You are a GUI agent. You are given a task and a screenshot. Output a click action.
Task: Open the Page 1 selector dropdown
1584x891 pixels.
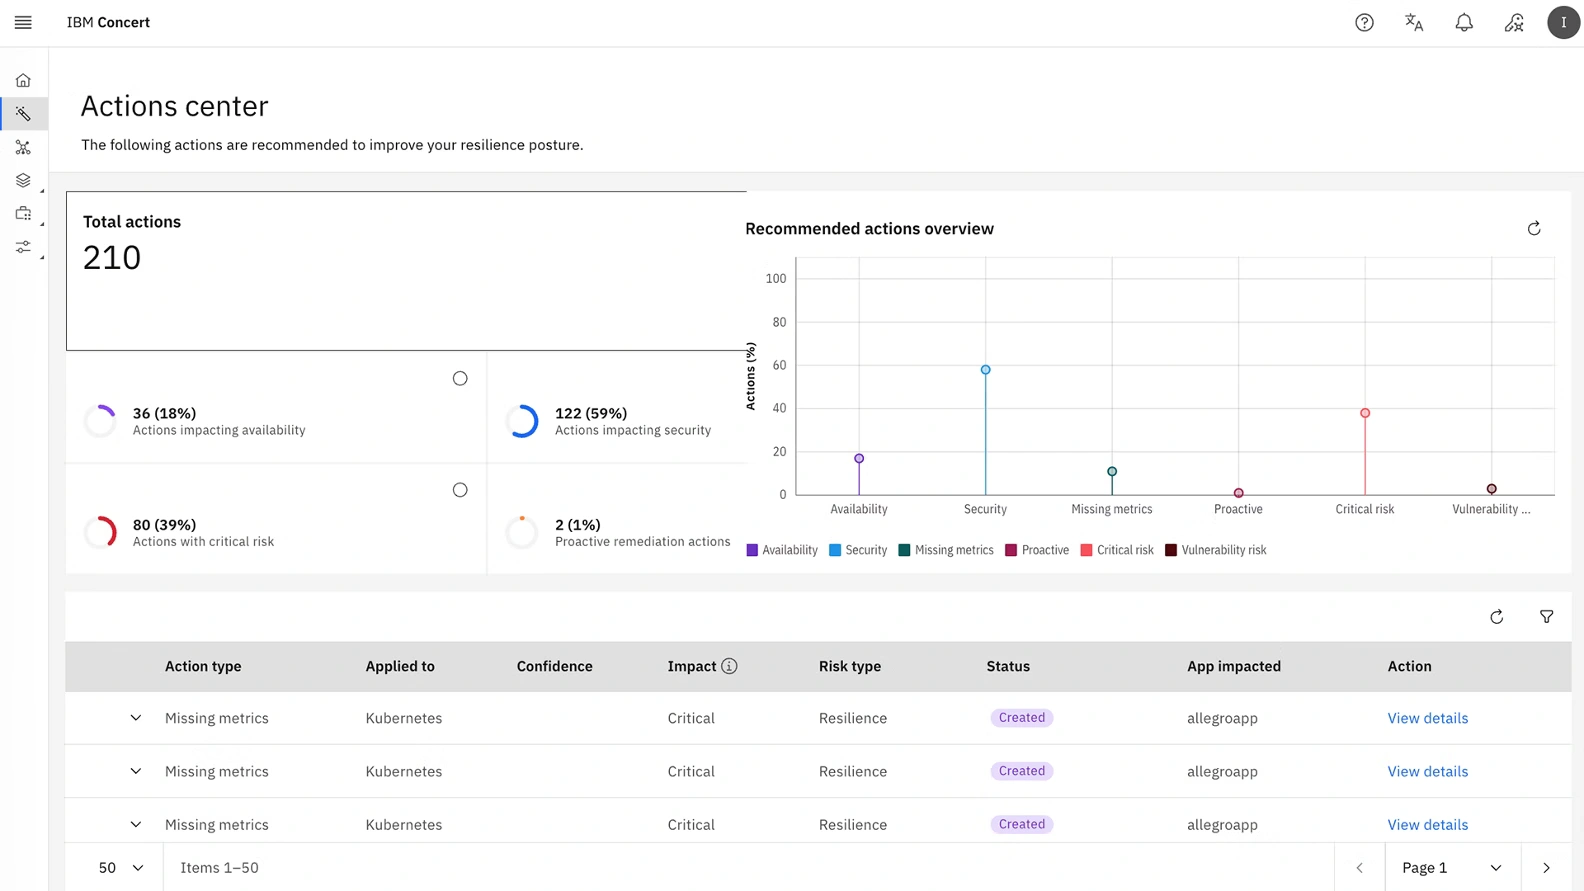coord(1452,868)
